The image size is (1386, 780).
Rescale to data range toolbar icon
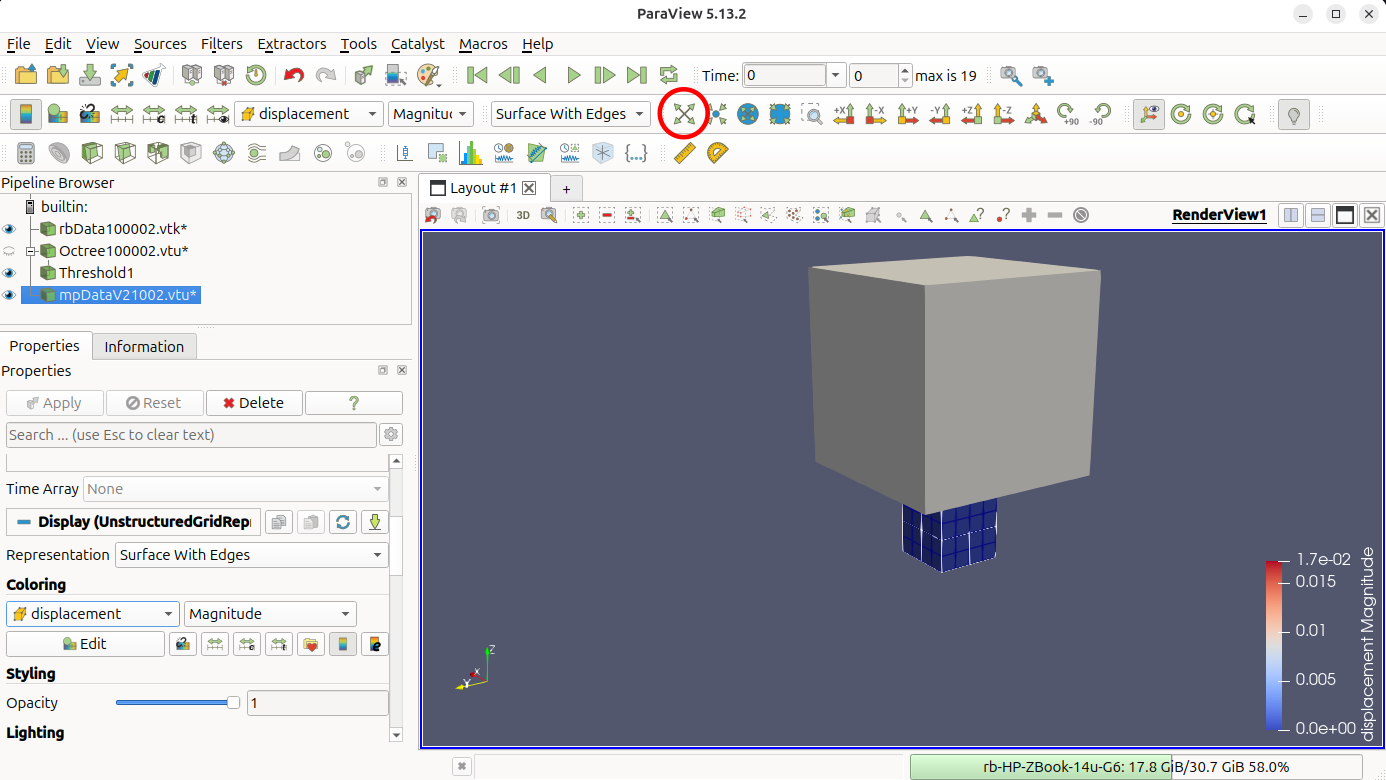(x=122, y=114)
